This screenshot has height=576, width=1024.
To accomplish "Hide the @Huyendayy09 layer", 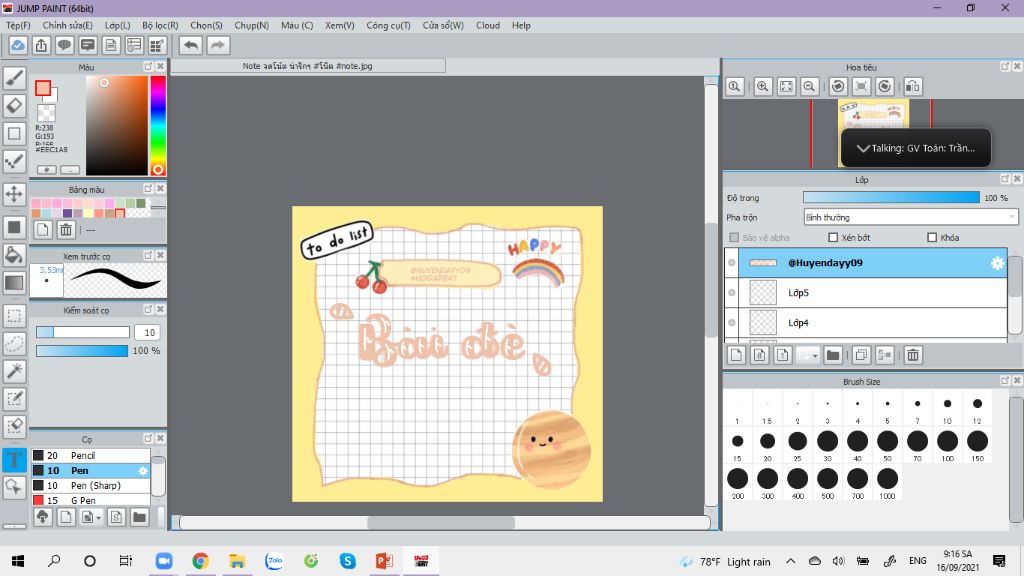I will click(731, 263).
